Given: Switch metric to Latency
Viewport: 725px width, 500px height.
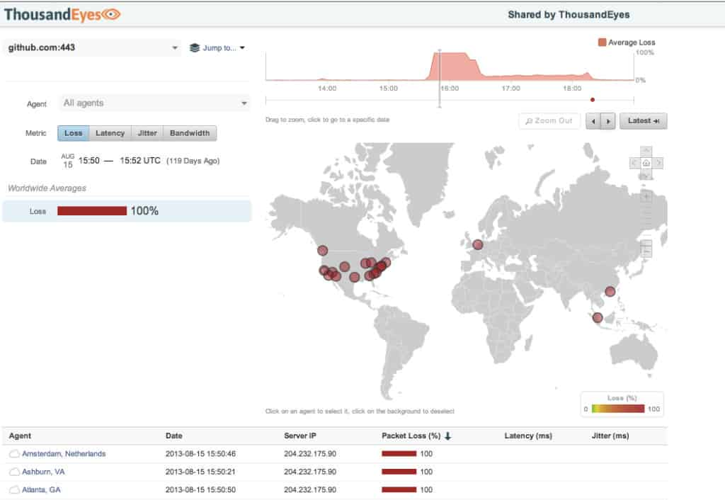Looking at the screenshot, I should click(110, 133).
